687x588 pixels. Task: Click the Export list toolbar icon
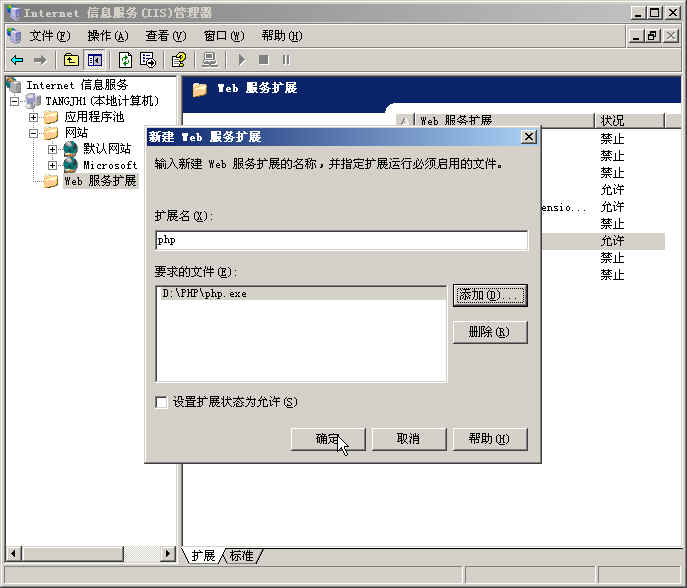148,60
